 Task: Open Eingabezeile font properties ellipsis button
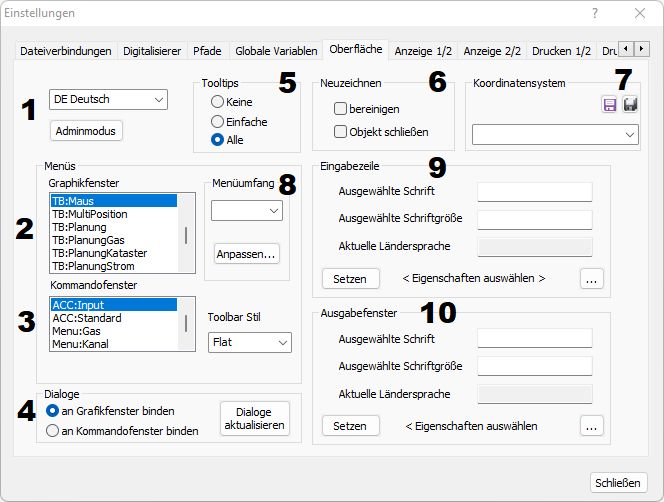point(591,279)
